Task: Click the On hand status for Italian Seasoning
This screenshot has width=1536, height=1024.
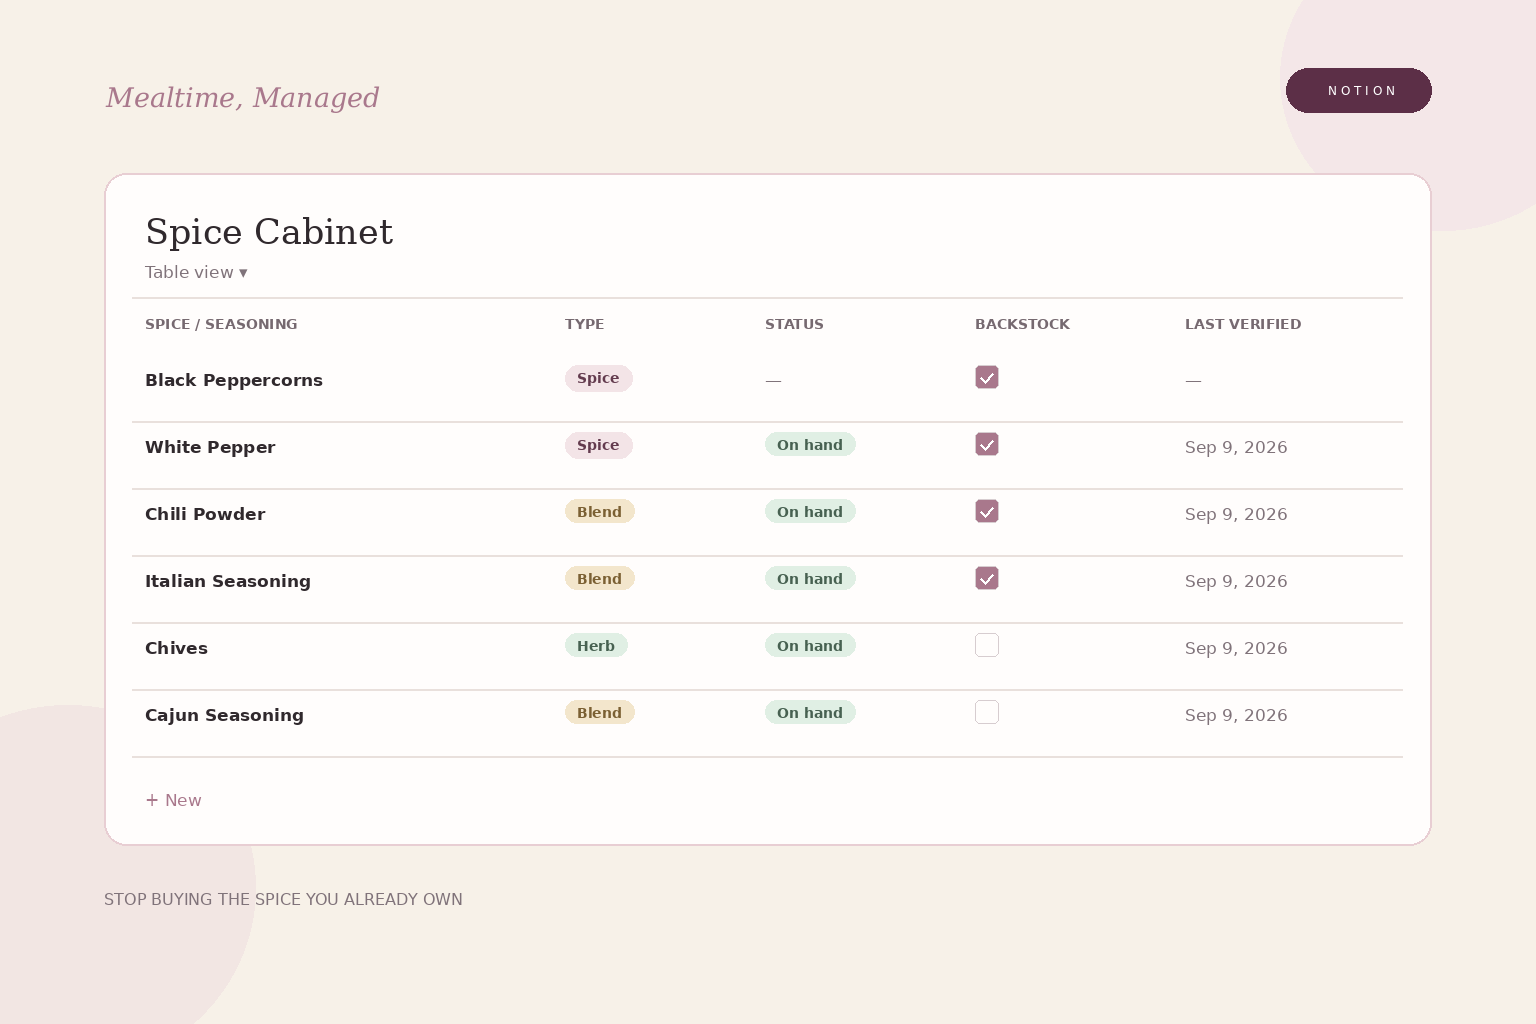Action: (810, 579)
